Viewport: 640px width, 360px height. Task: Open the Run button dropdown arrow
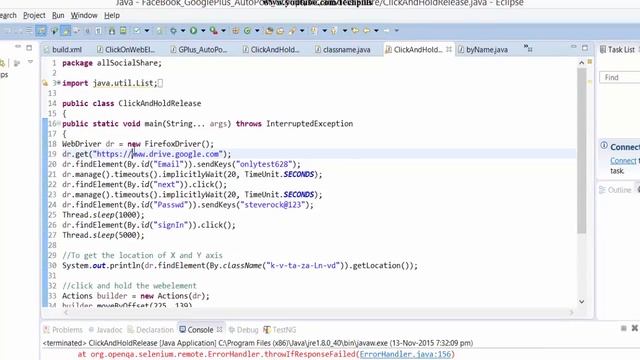coord(203,30)
